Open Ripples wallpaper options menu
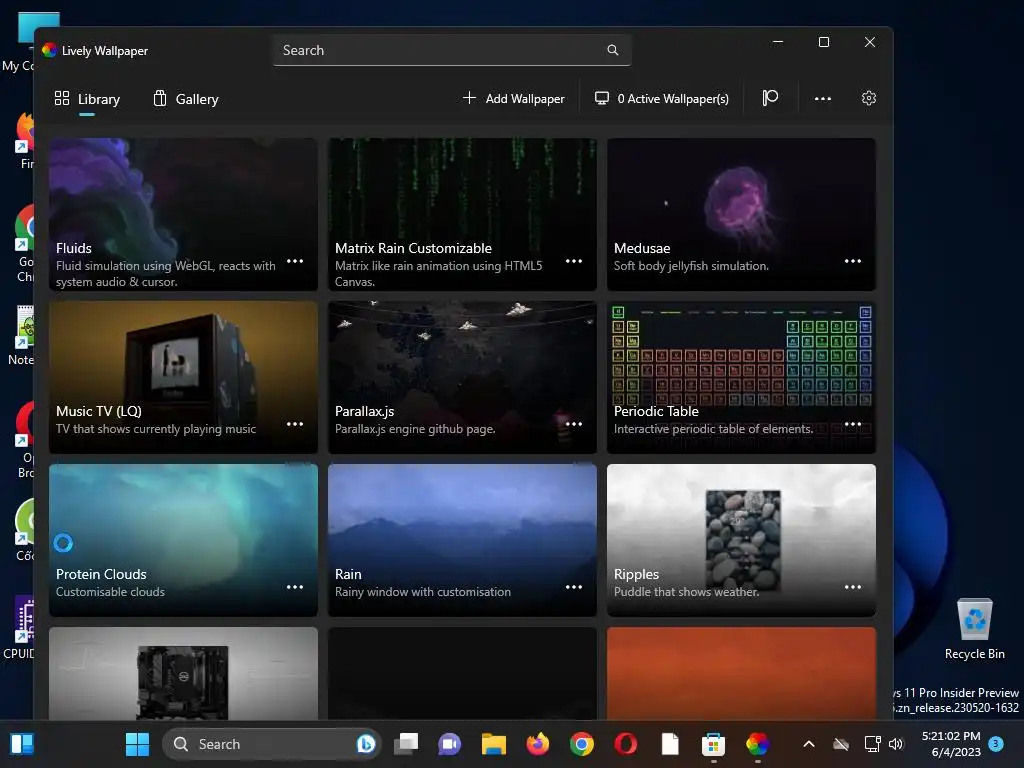 [853, 587]
